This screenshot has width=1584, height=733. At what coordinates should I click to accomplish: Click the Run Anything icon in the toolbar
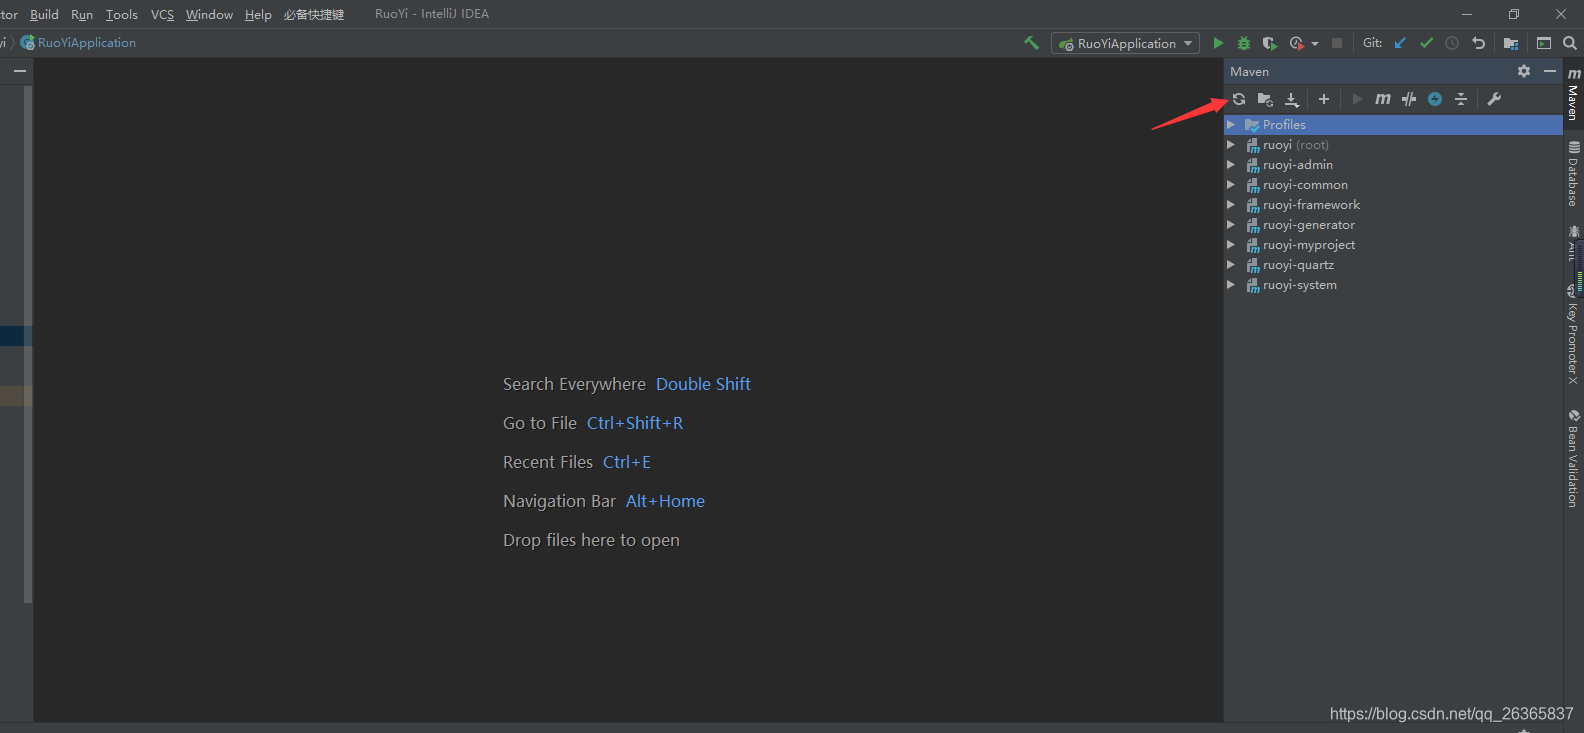pyautogui.click(x=1544, y=43)
